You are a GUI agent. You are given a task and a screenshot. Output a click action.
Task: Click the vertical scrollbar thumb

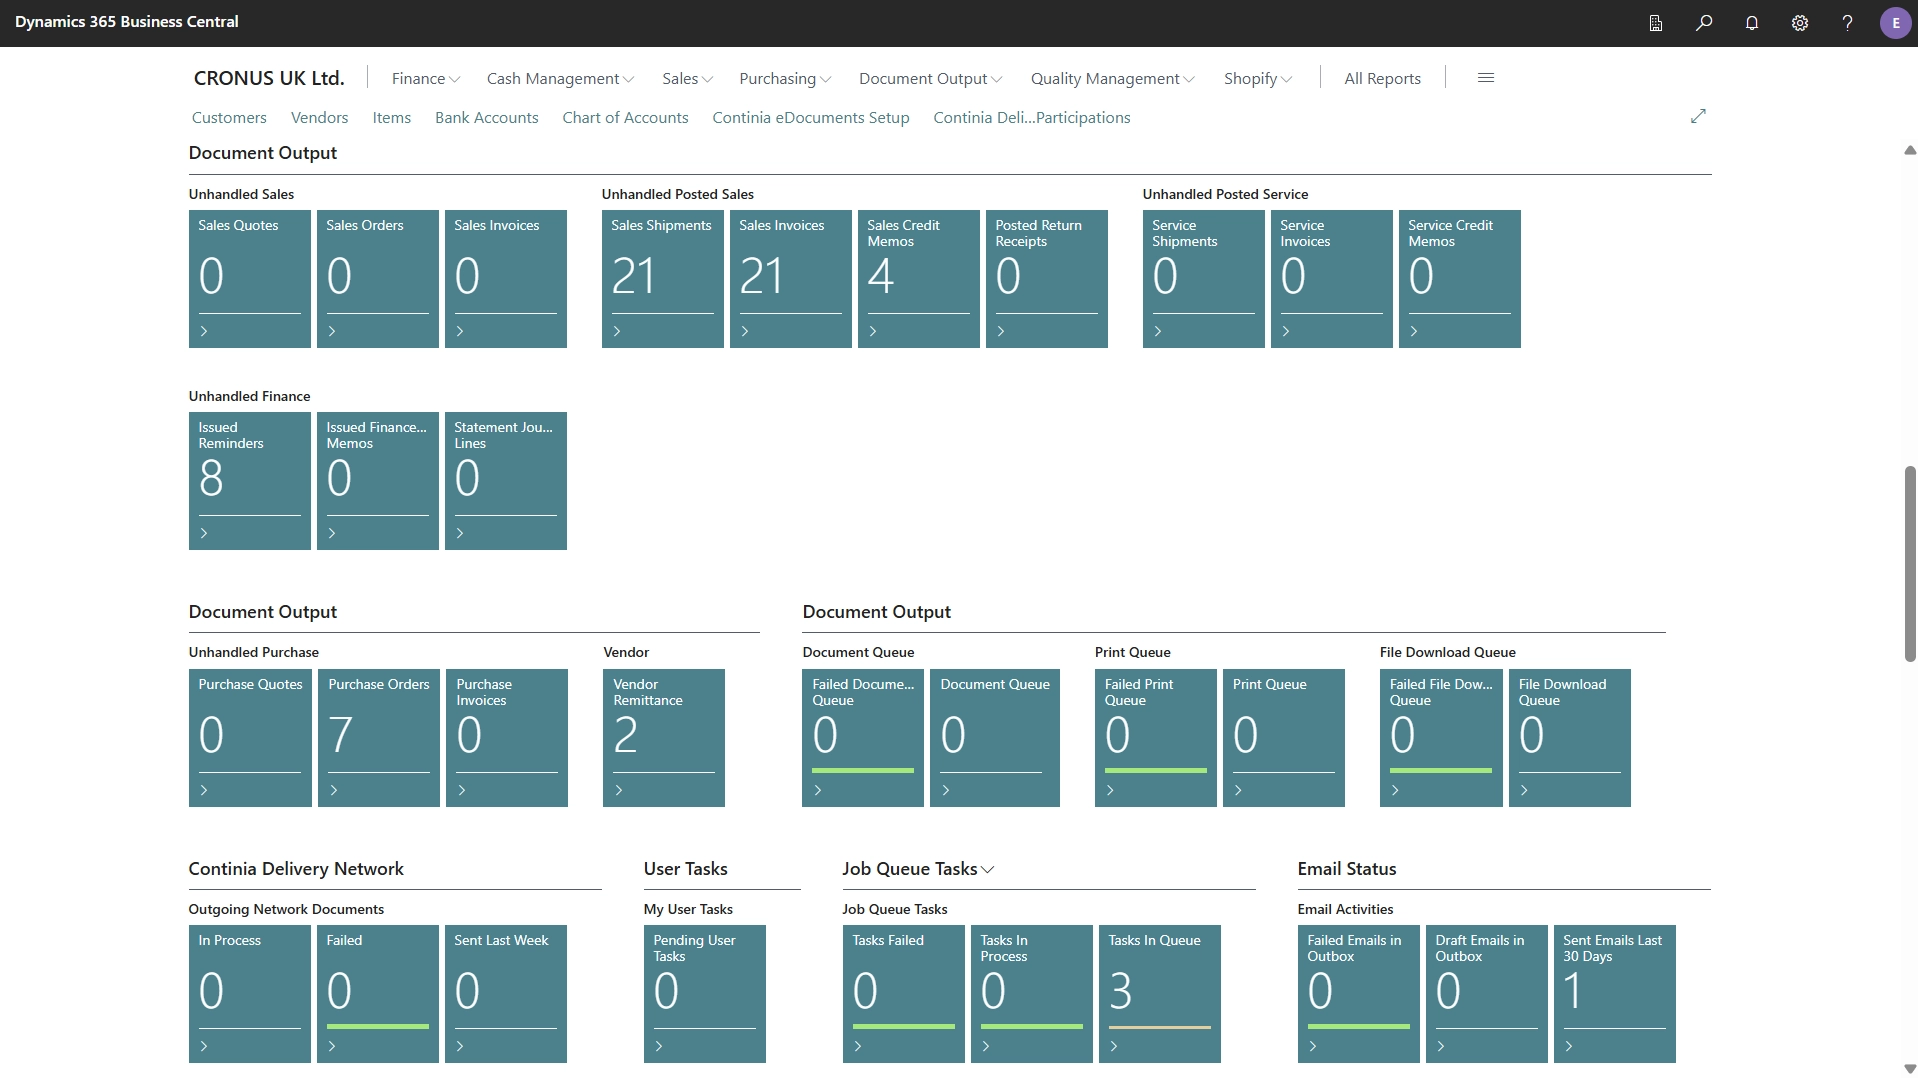[1909, 563]
